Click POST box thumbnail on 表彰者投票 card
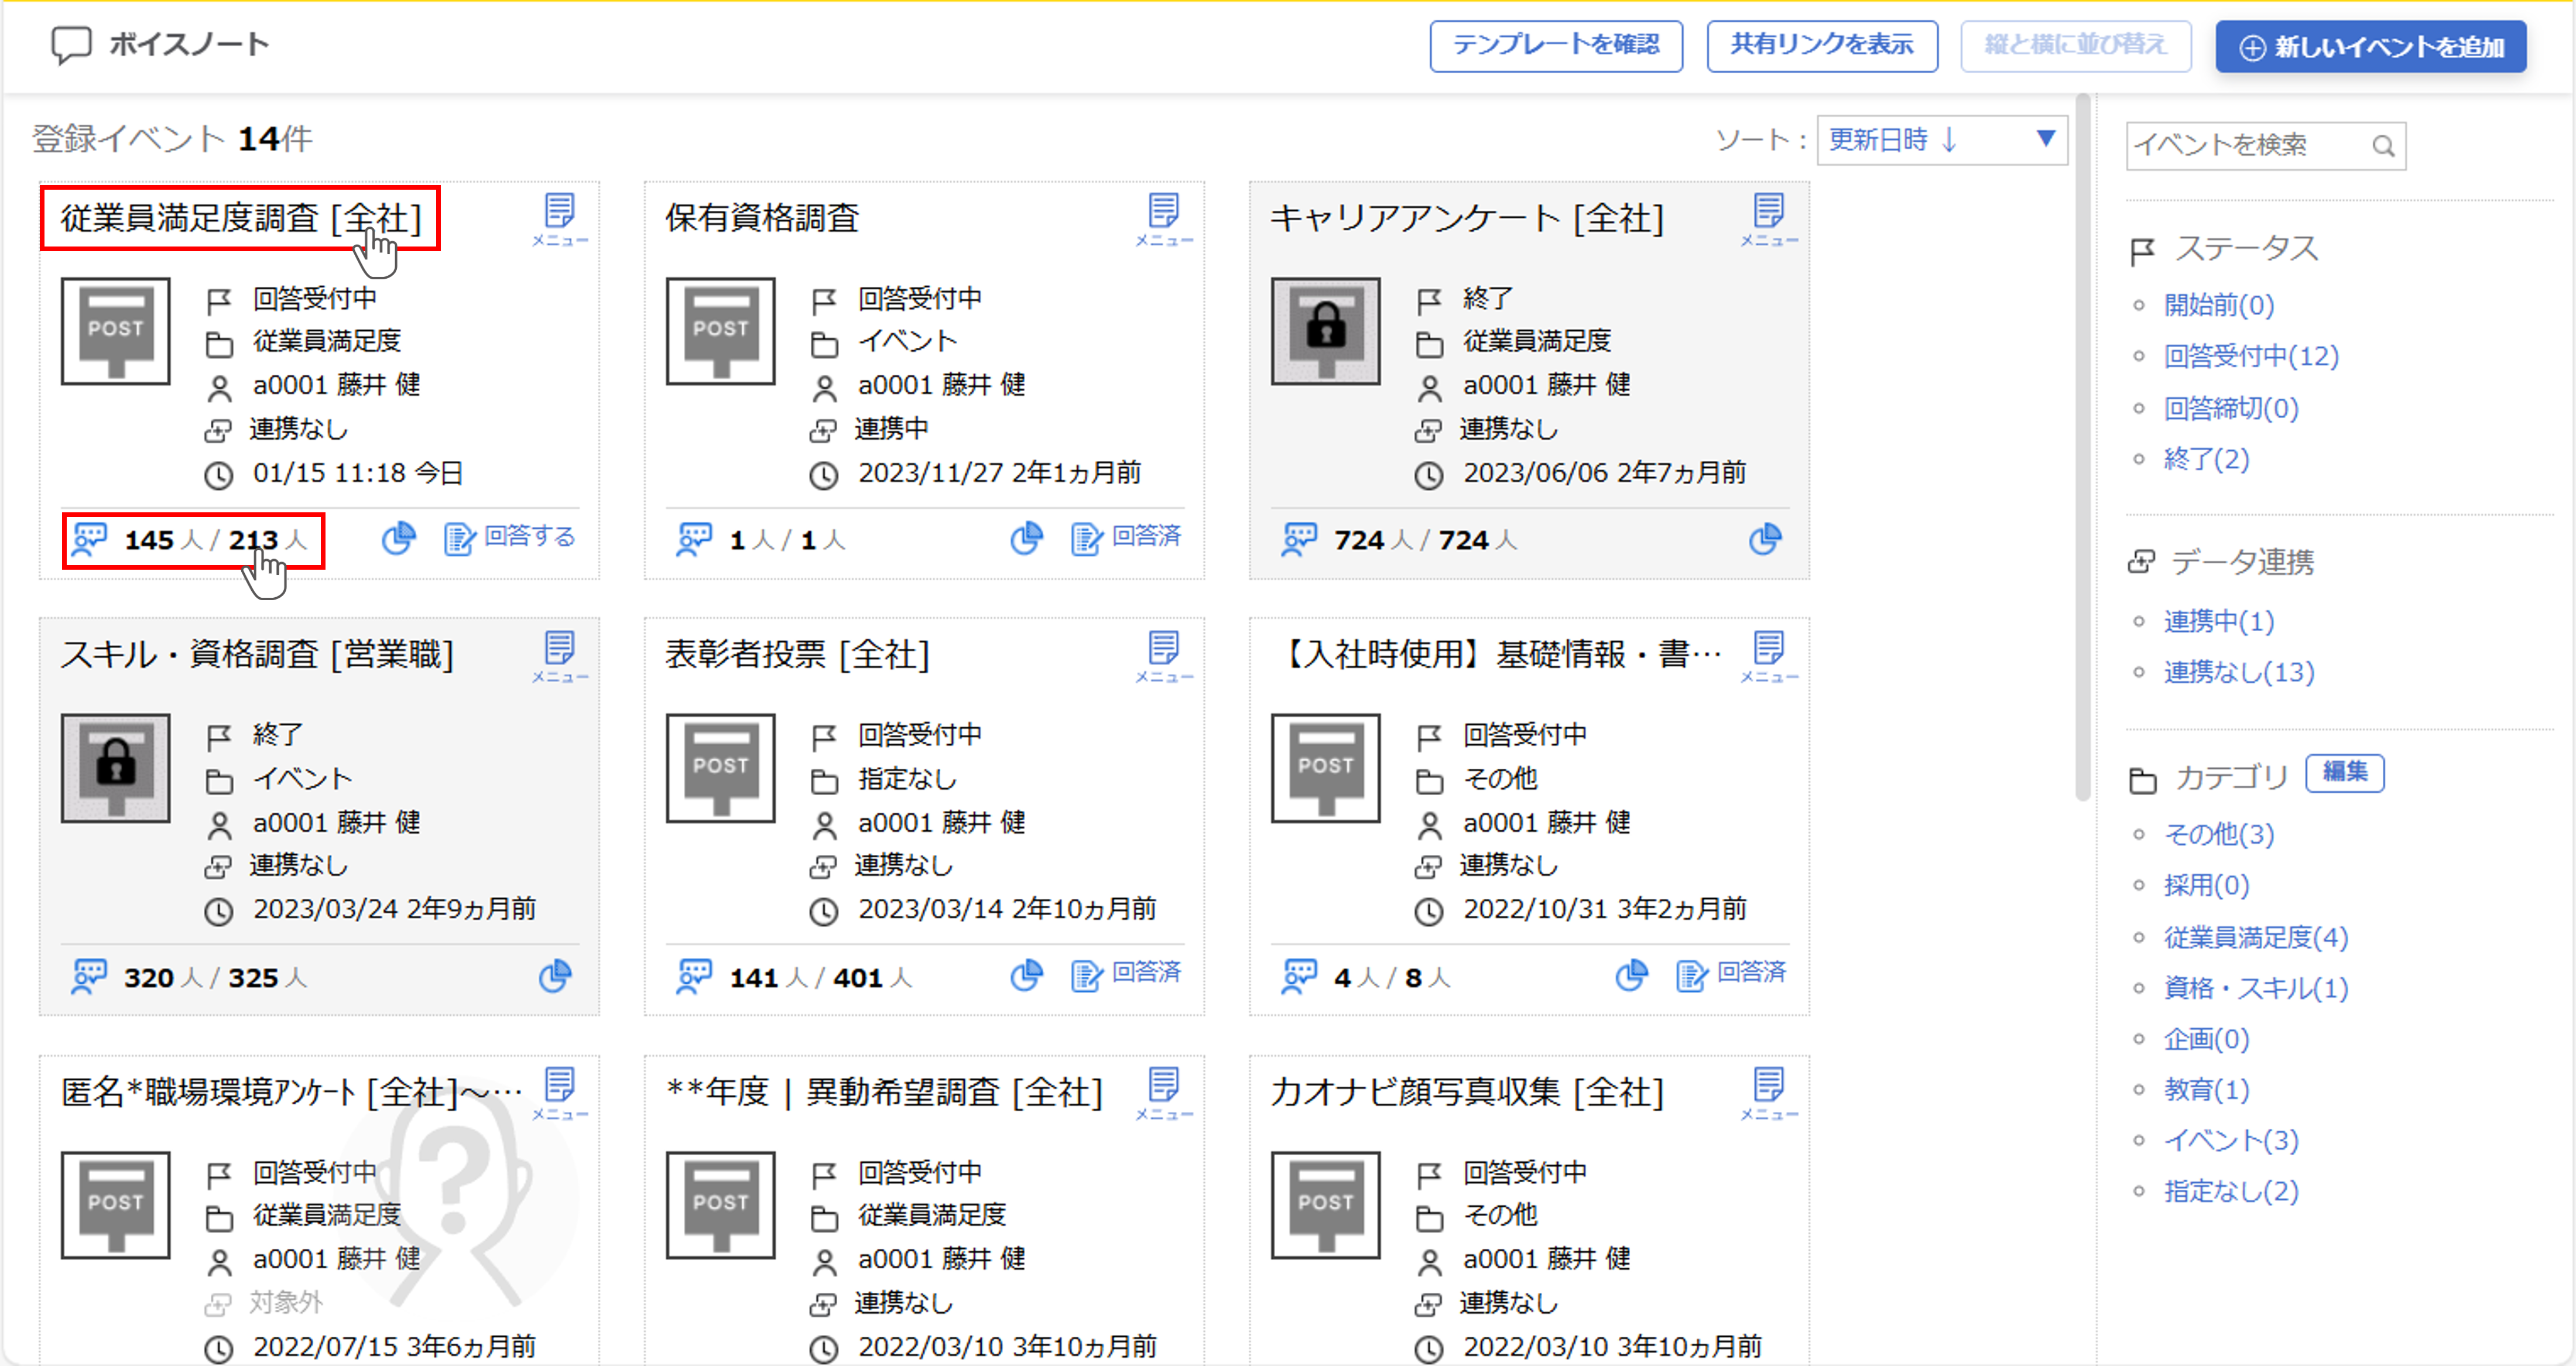This screenshot has width=2576, height=1366. tap(720, 768)
